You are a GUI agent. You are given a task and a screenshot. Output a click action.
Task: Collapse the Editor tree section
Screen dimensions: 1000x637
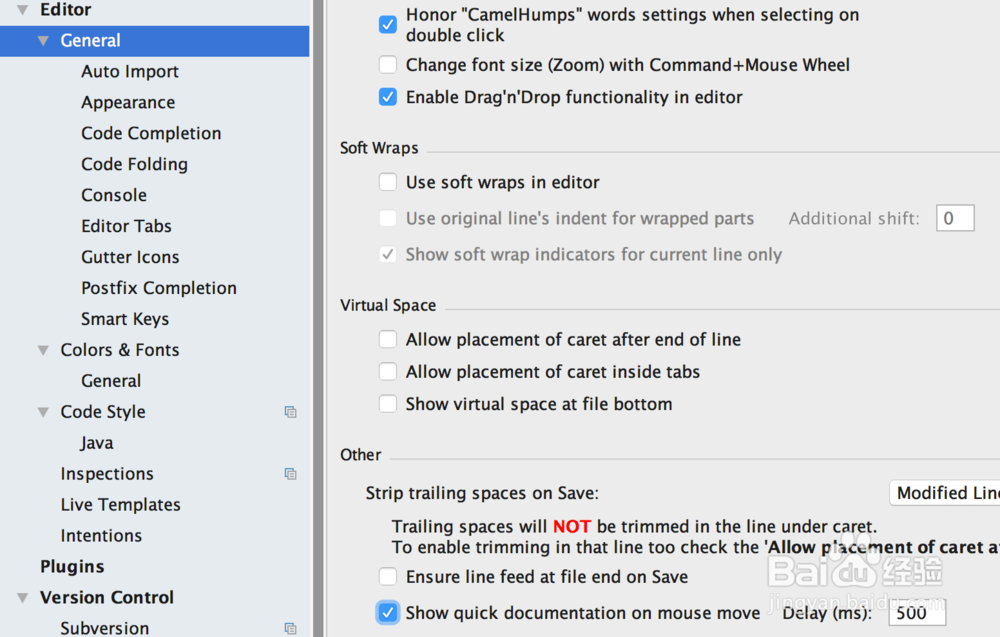point(22,10)
